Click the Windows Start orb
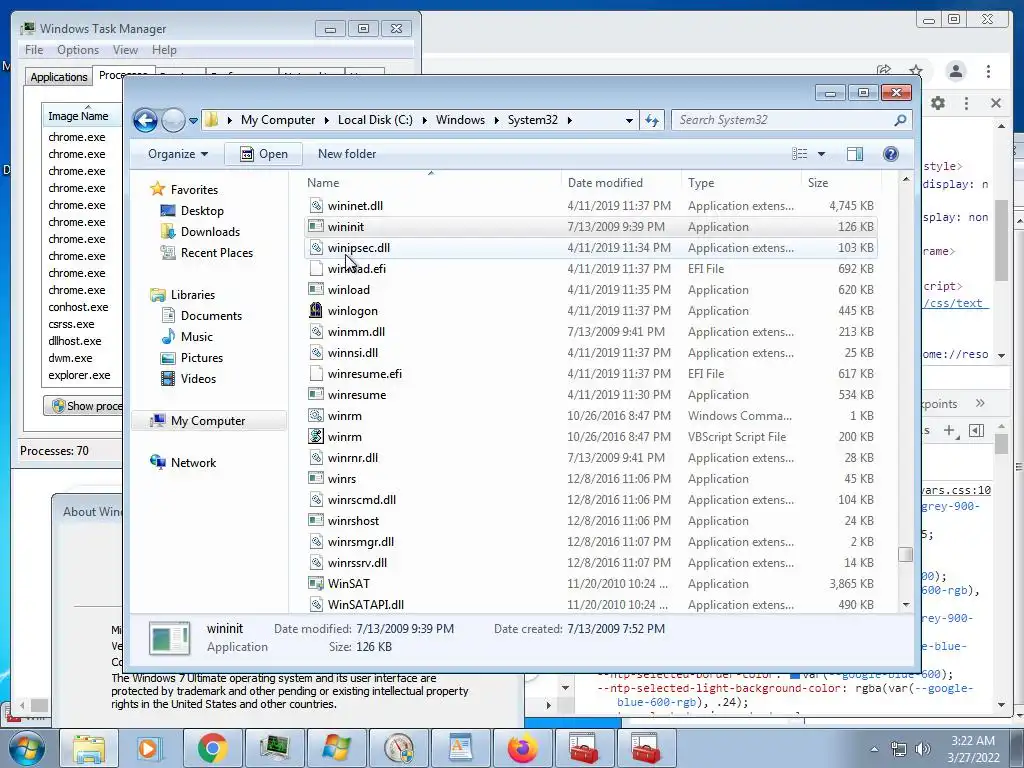This screenshot has height=768, width=1024. click(26, 748)
